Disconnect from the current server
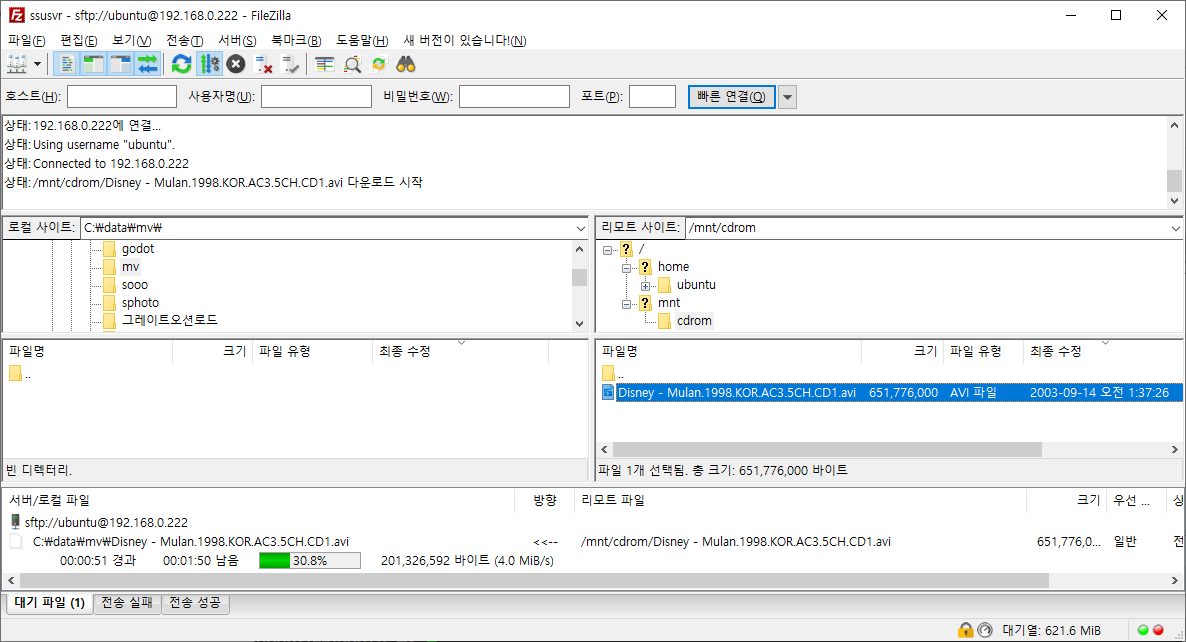1186x642 pixels. (263, 64)
